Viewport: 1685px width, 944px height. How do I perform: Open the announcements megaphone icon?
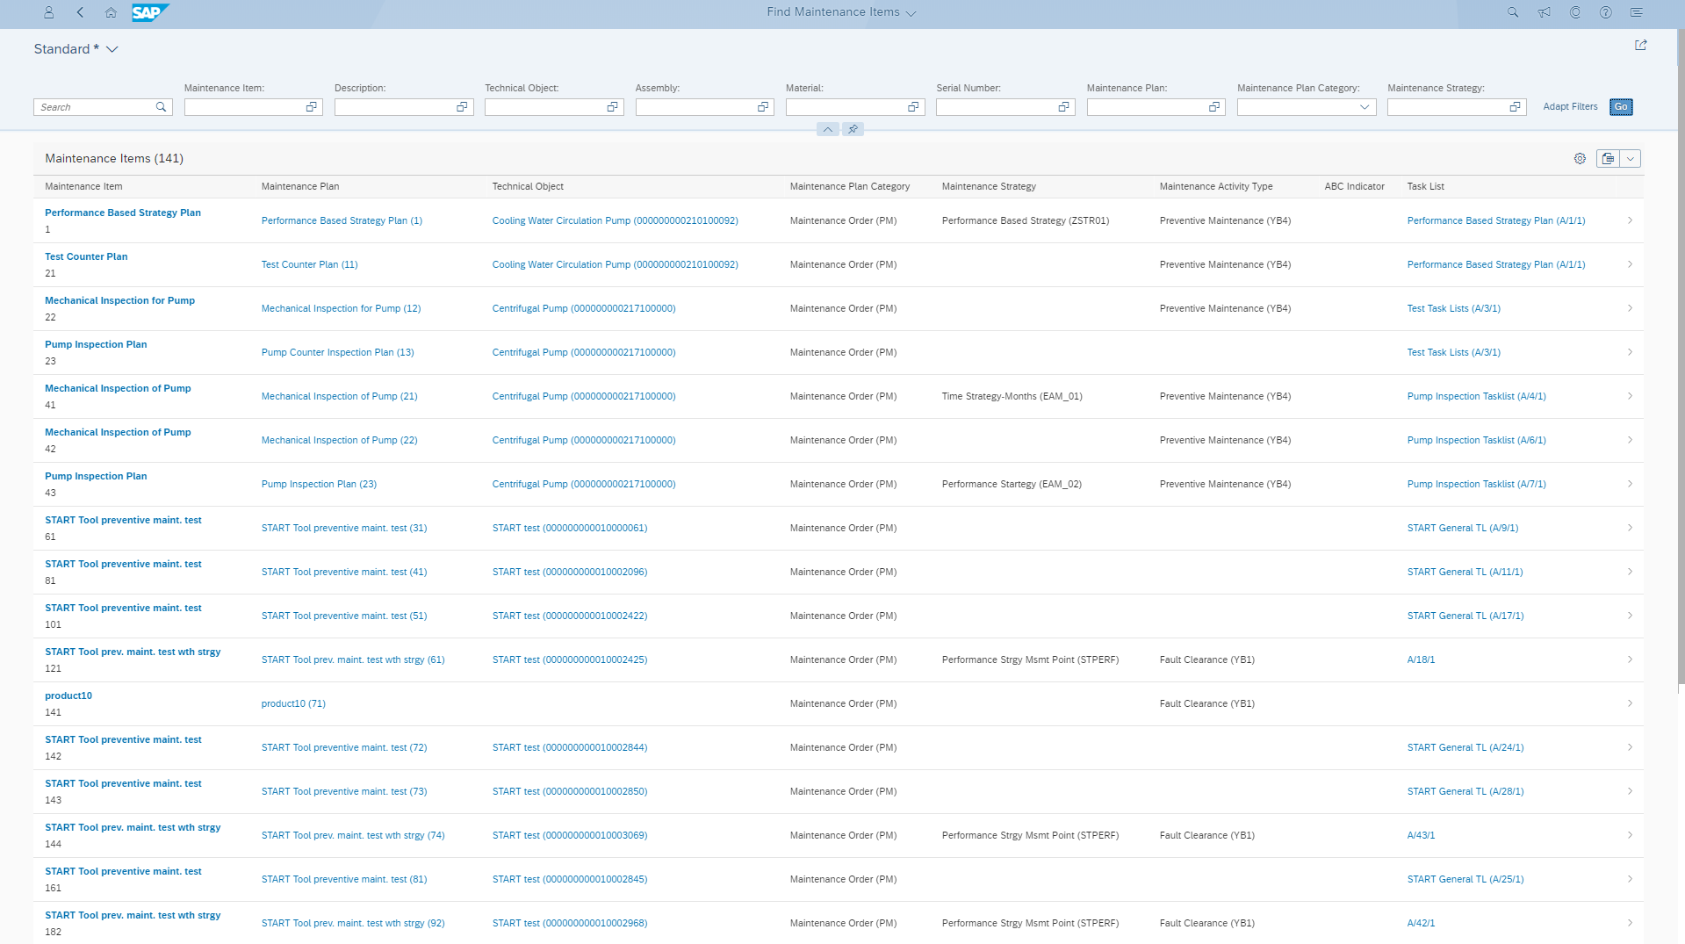click(1544, 12)
